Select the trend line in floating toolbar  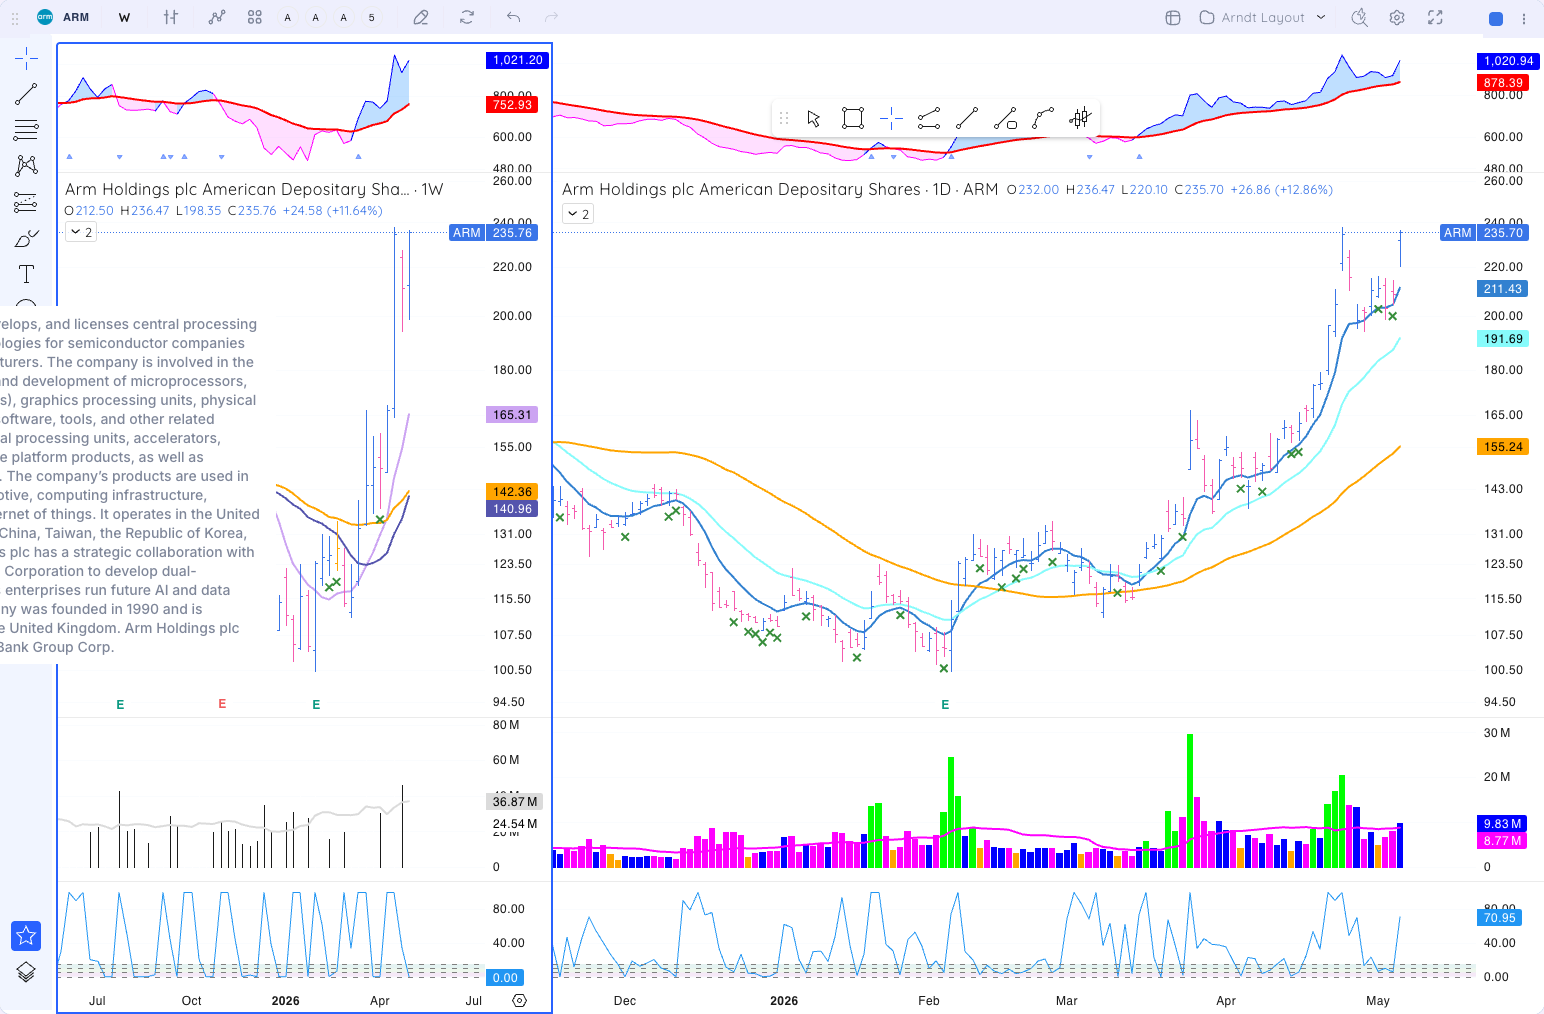(x=967, y=119)
